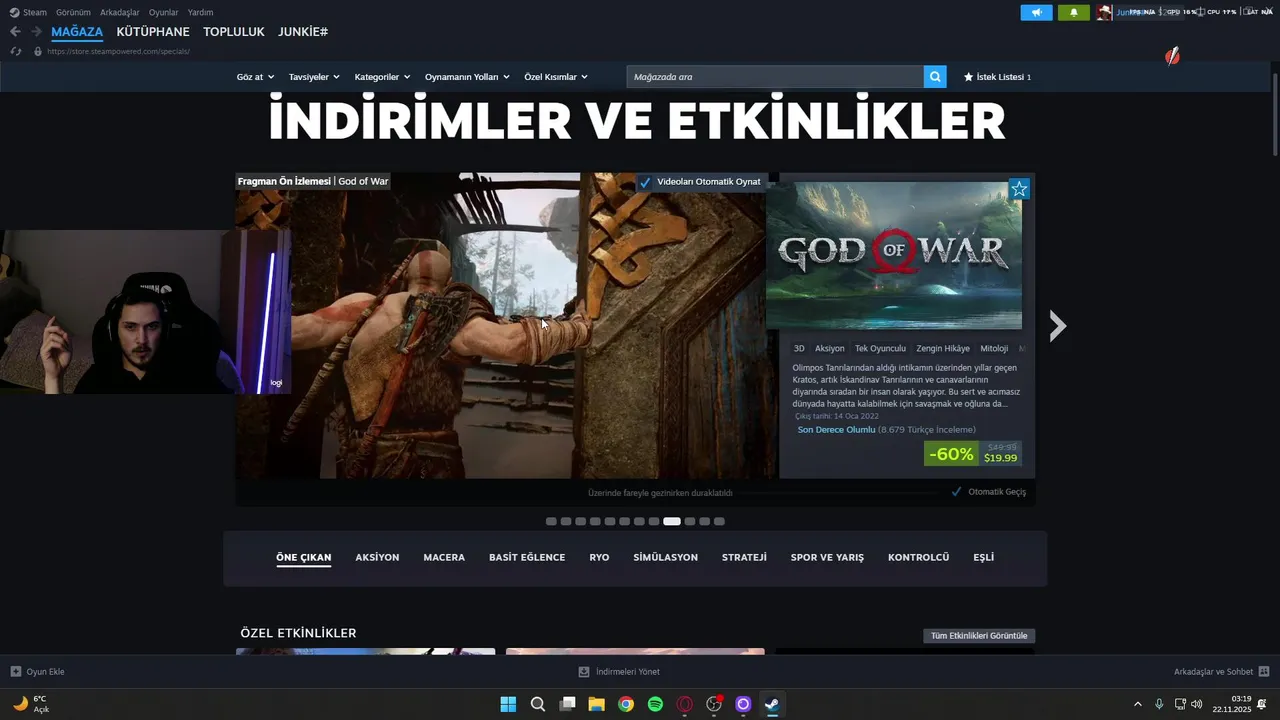Open the Windows Start menu
The height and width of the screenshot is (720, 1280).
(508, 704)
